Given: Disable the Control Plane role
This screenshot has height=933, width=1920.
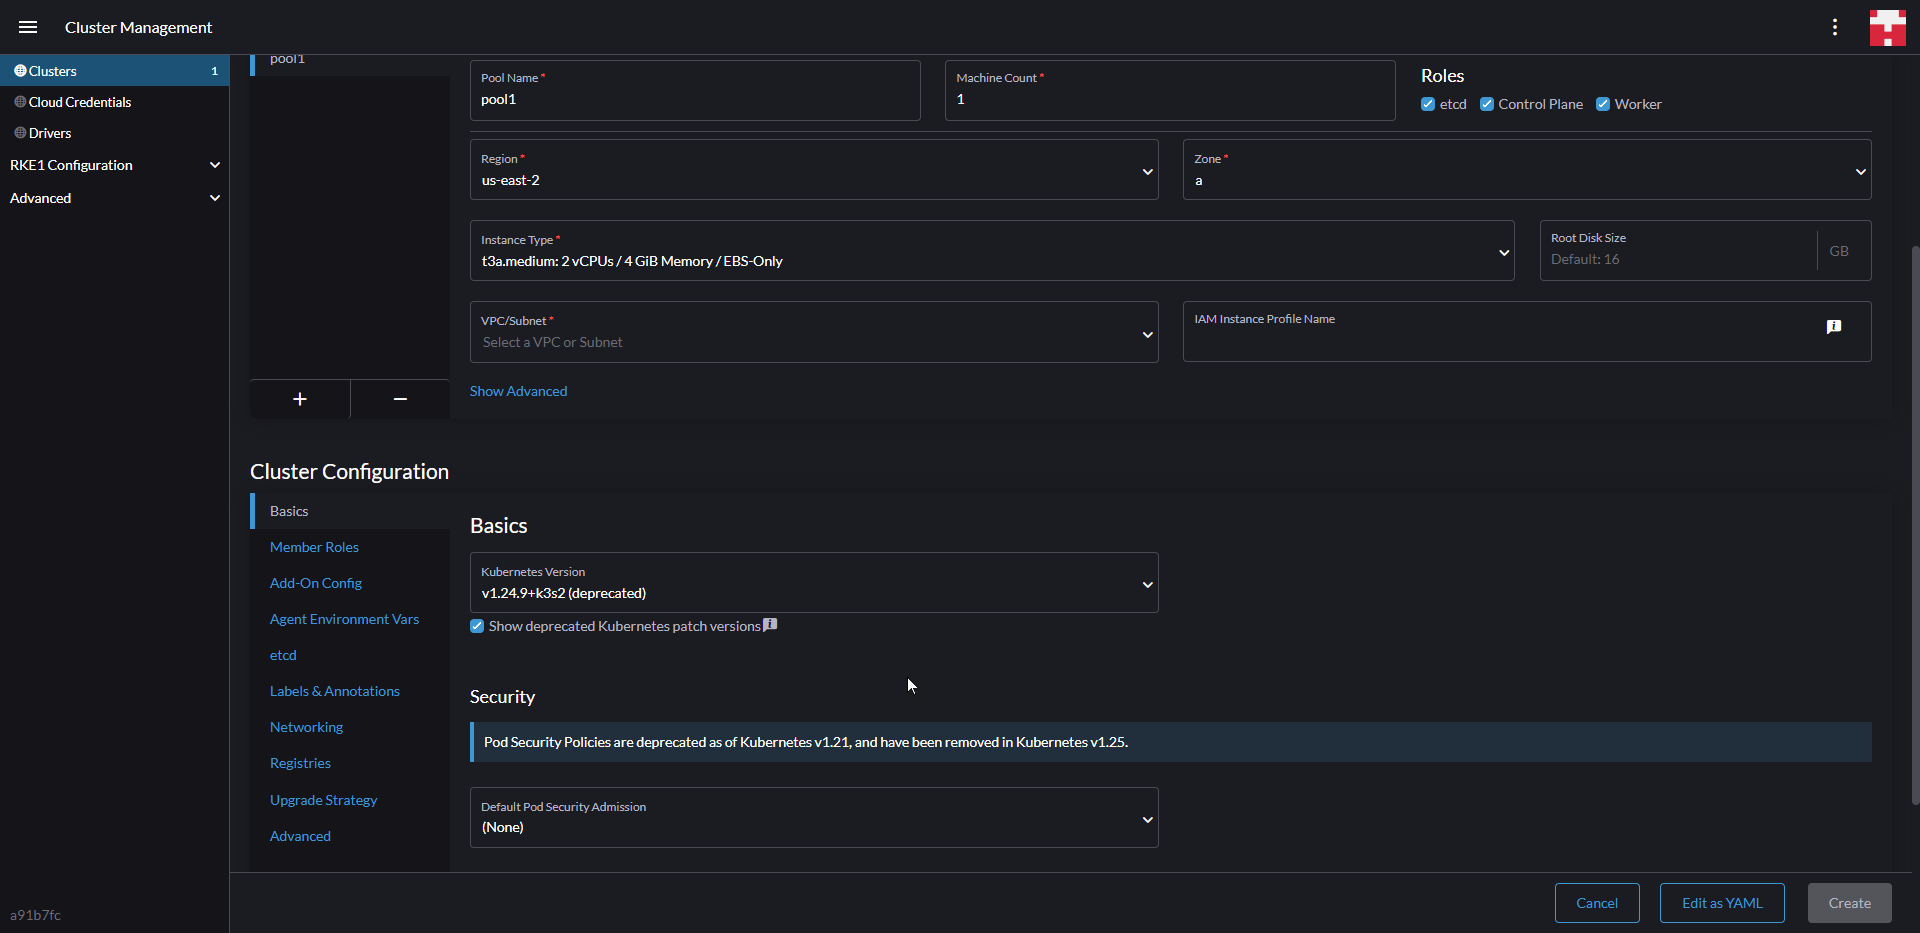Looking at the screenshot, I should (x=1487, y=104).
